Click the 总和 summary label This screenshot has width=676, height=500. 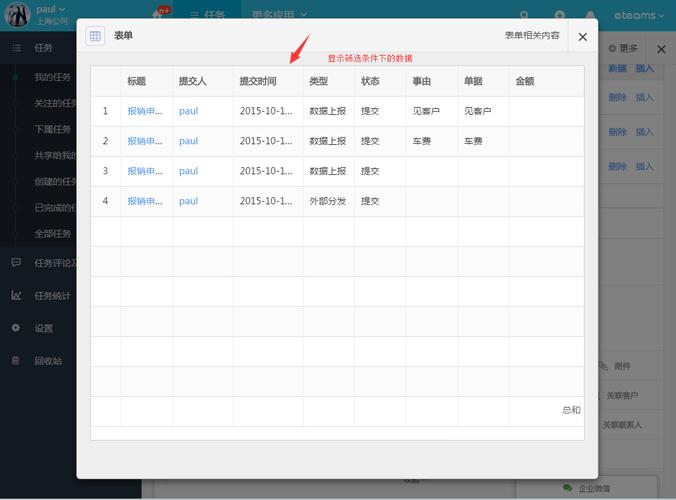(571, 410)
